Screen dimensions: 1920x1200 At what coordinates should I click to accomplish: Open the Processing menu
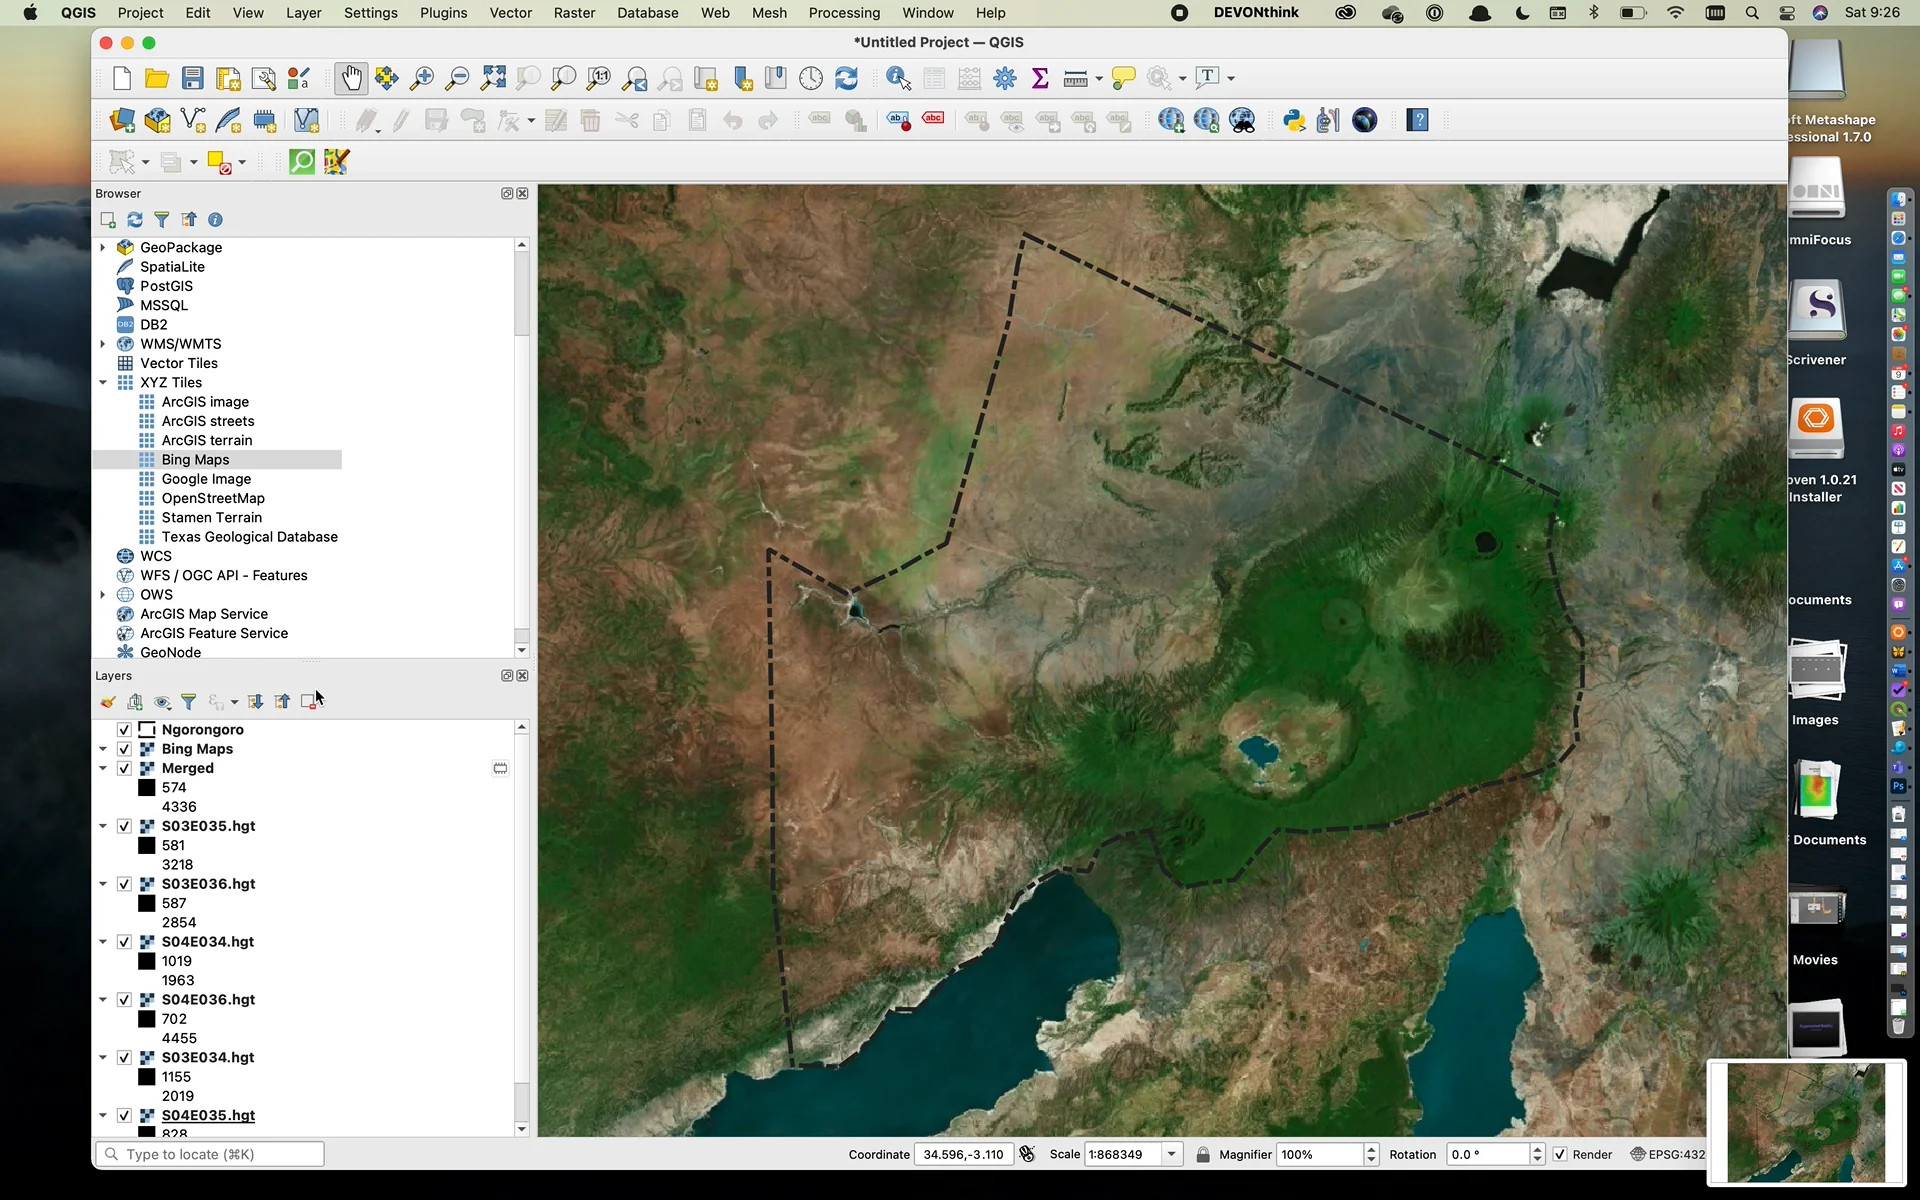[844, 13]
